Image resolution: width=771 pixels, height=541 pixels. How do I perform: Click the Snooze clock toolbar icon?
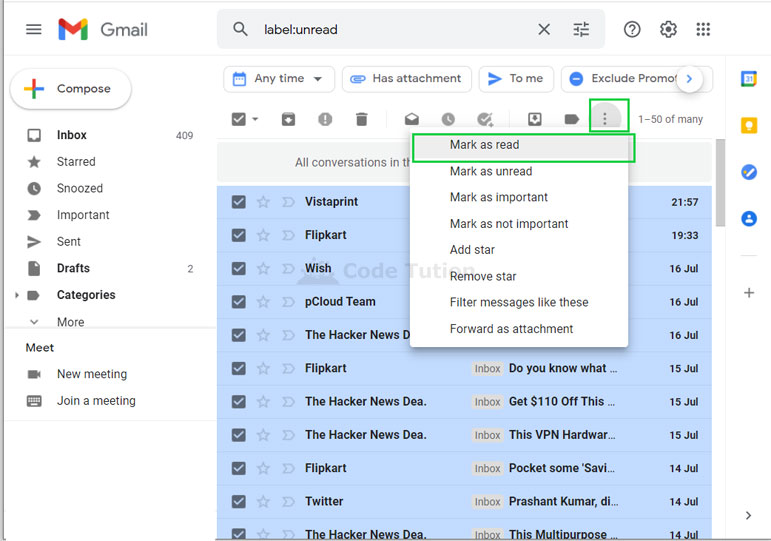448,119
